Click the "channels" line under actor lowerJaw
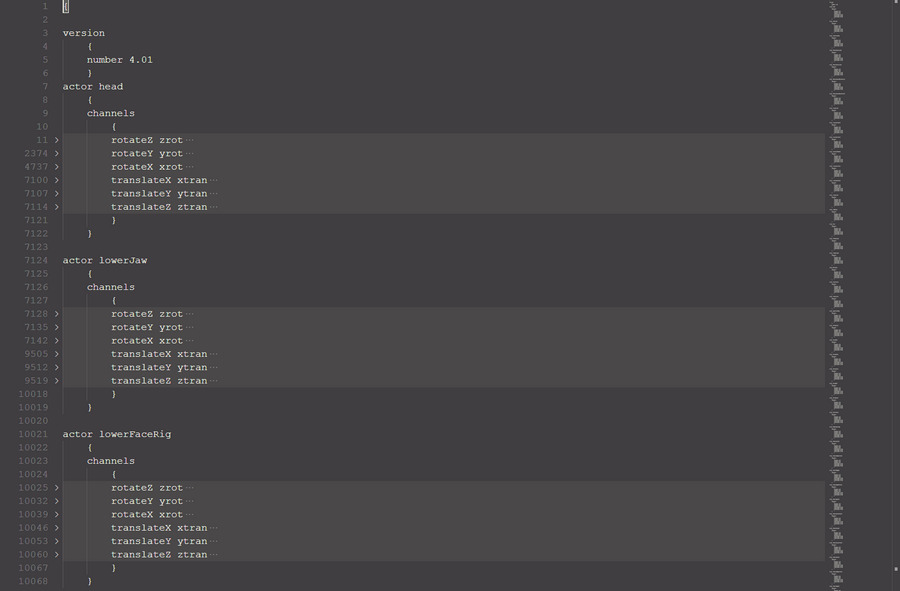The image size is (900, 591). (110, 287)
